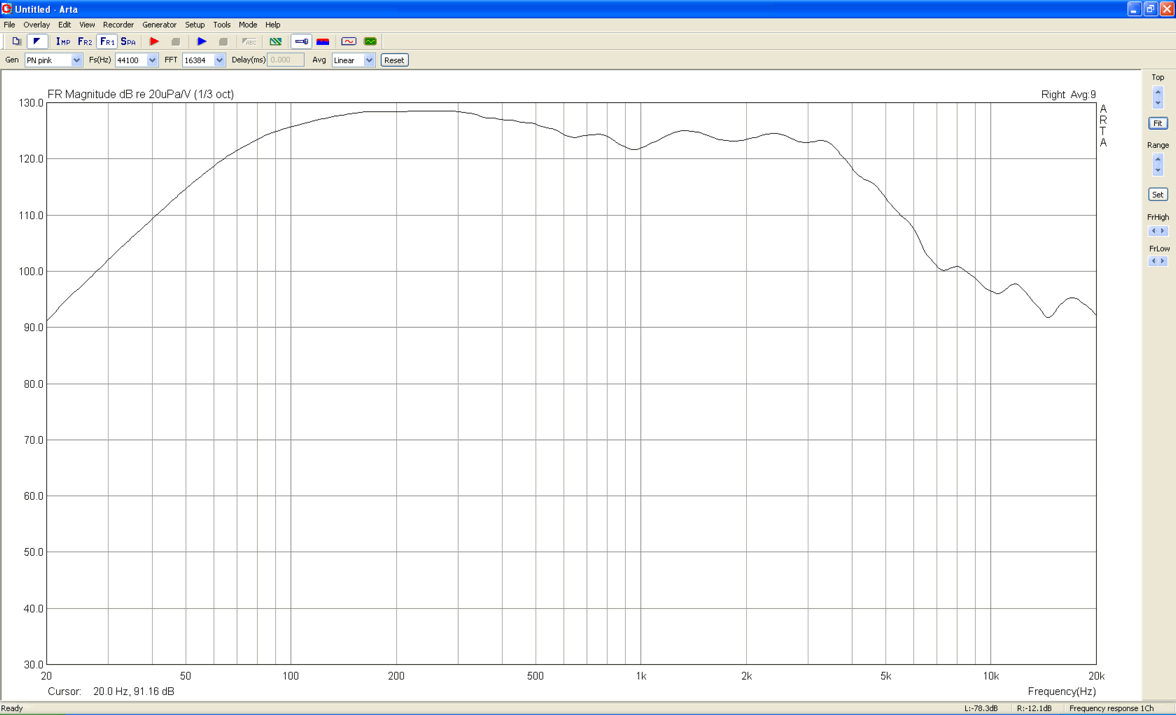
Task: Click the Delay(ms) input field
Action: tap(286, 60)
